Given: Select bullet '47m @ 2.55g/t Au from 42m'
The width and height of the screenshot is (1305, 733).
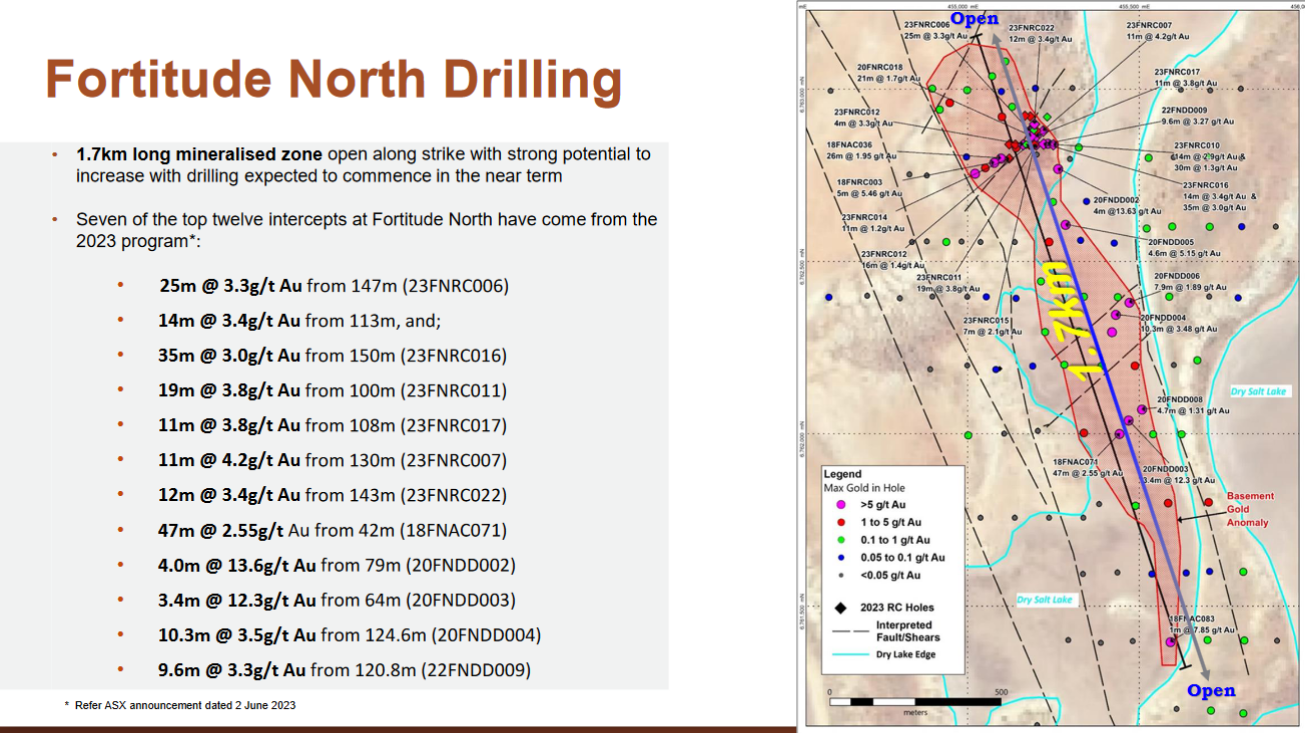Looking at the screenshot, I should click(332, 531).
